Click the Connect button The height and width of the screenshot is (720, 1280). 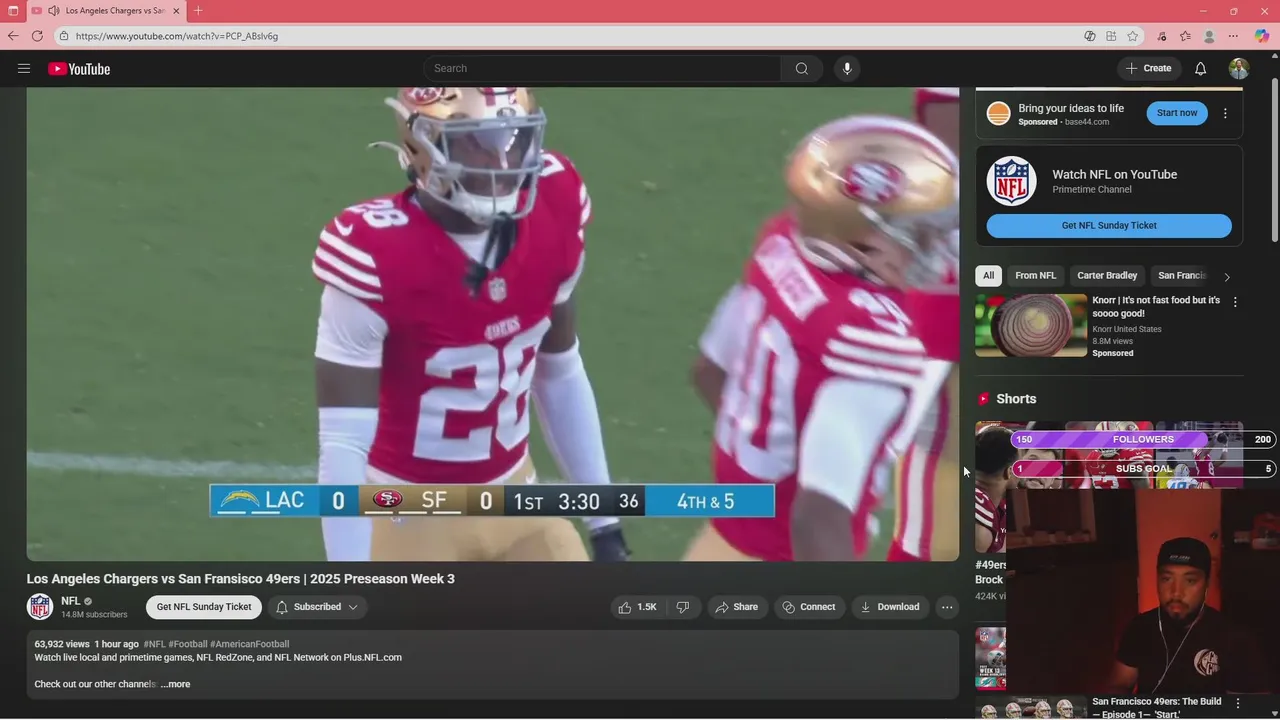(x=809, y=607)
